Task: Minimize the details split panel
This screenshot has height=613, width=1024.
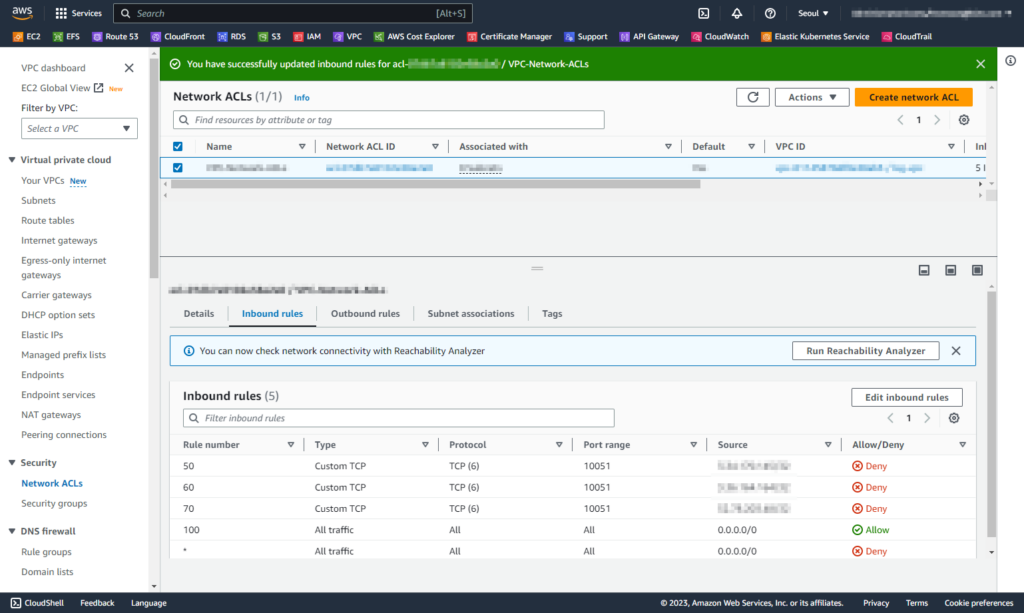Action: (924, 270)
